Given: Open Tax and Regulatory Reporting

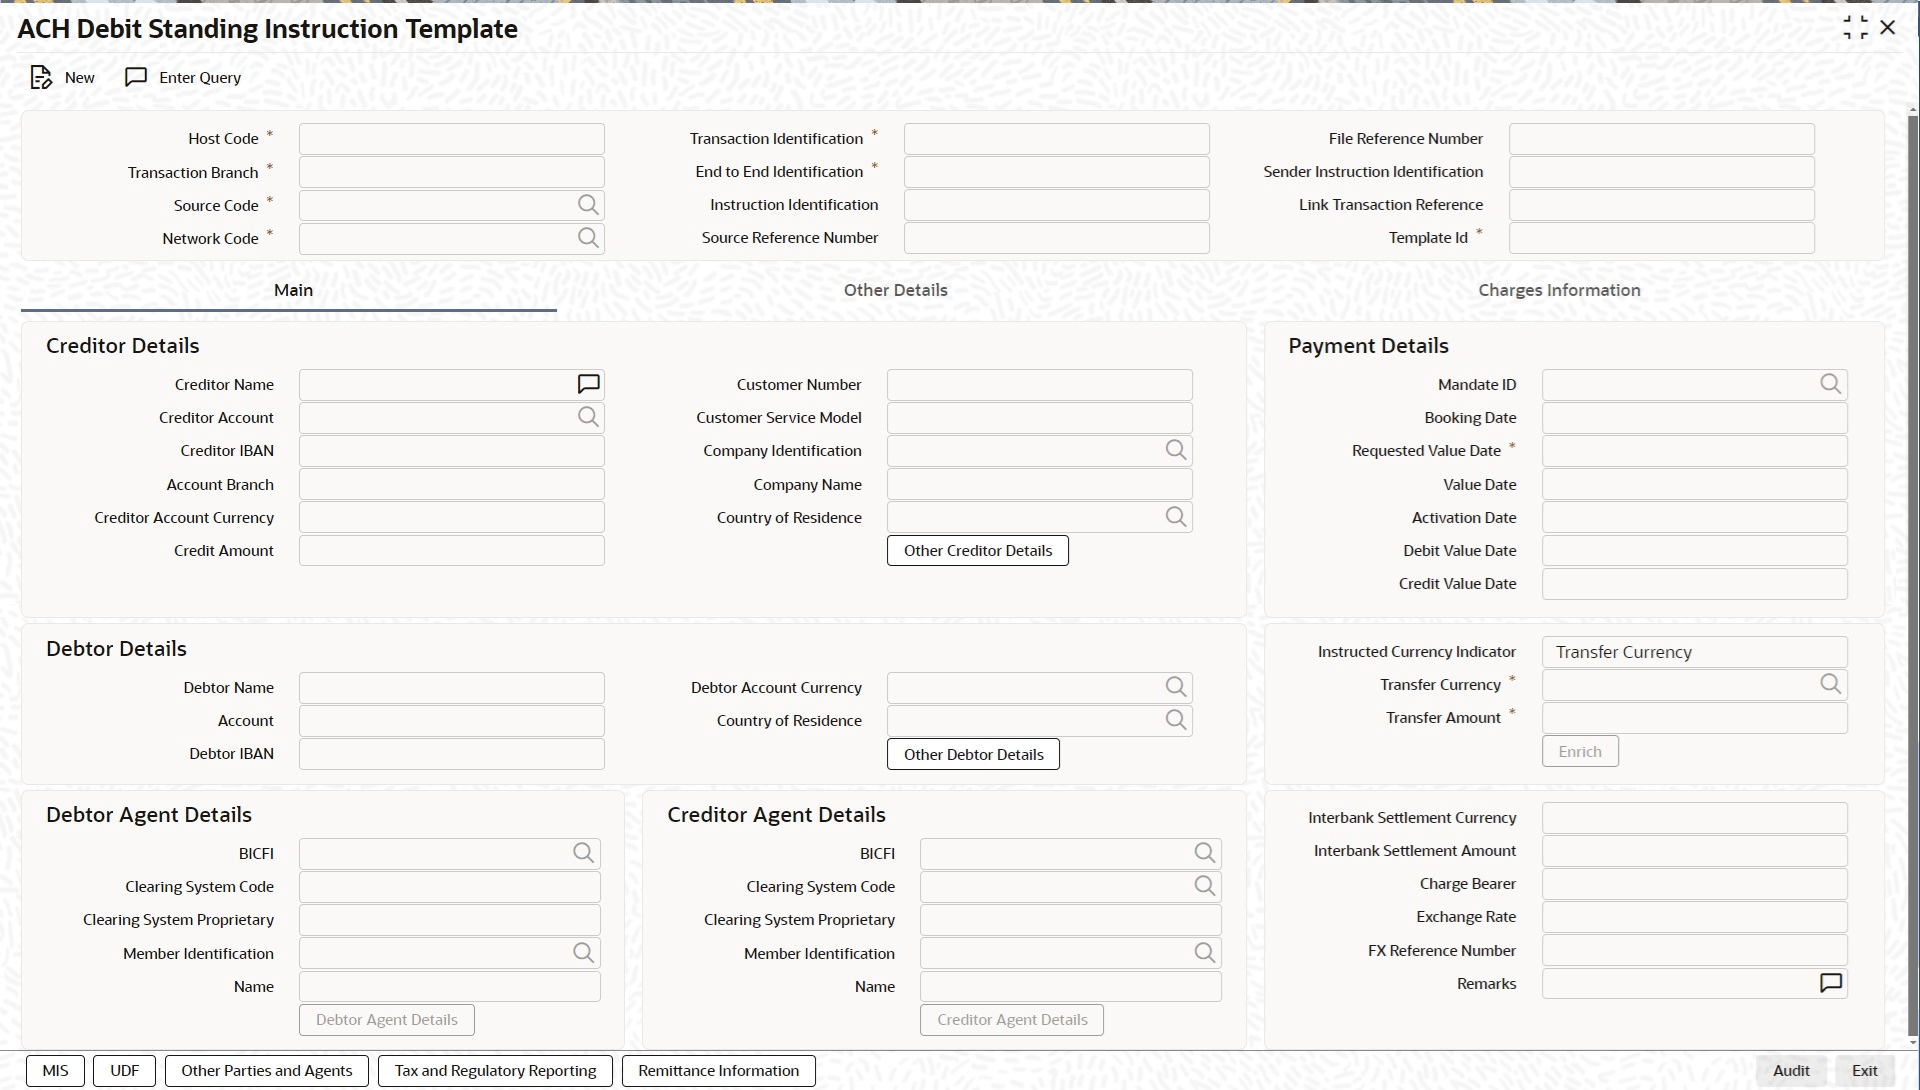Looking at the screenshot, I should pyautogui.click(x=495, y=1071).
